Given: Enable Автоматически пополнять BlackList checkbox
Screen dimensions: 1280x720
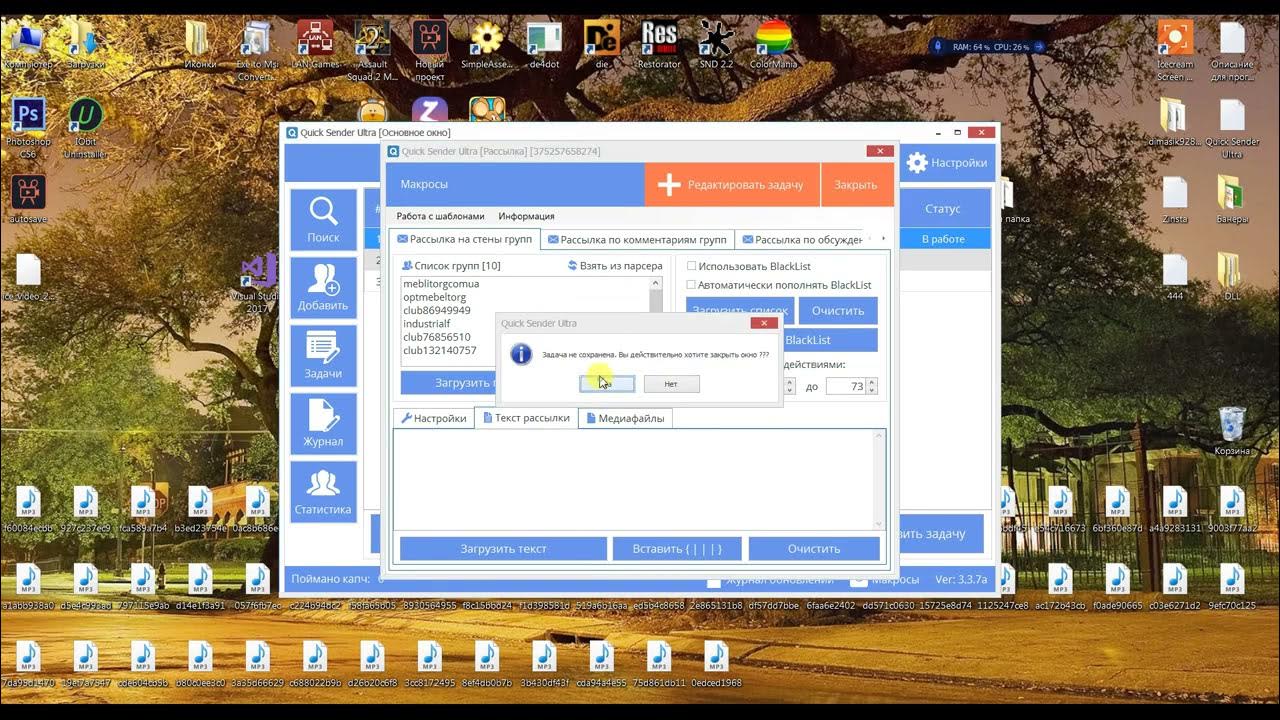Looking at the screenshot, I should (691, 285).
